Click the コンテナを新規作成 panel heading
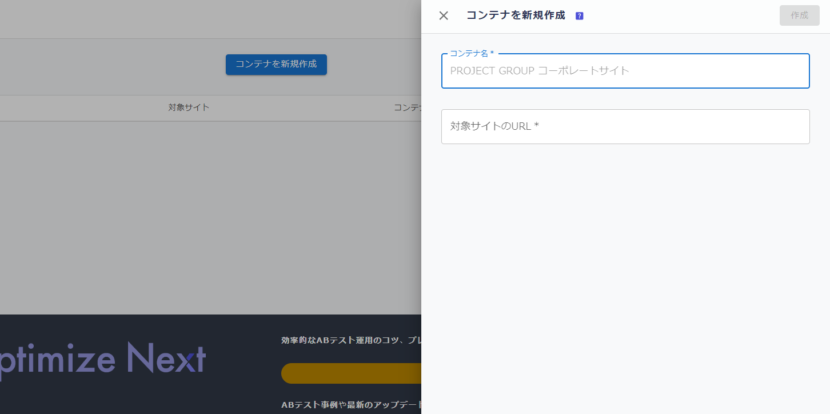This screenshot has height=414, width=830. (x=515, y=16)
